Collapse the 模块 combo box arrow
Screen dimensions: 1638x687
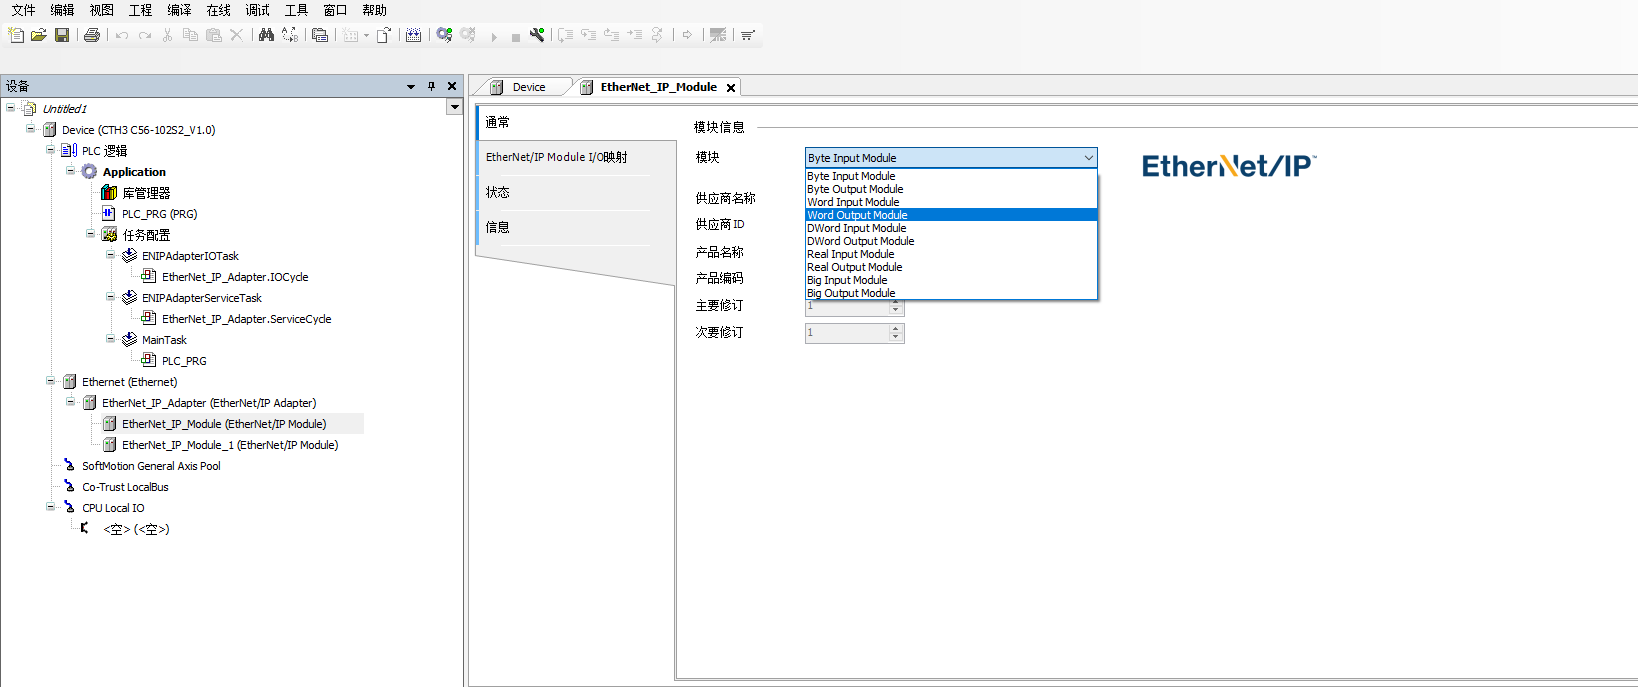tap(1088, 158)
